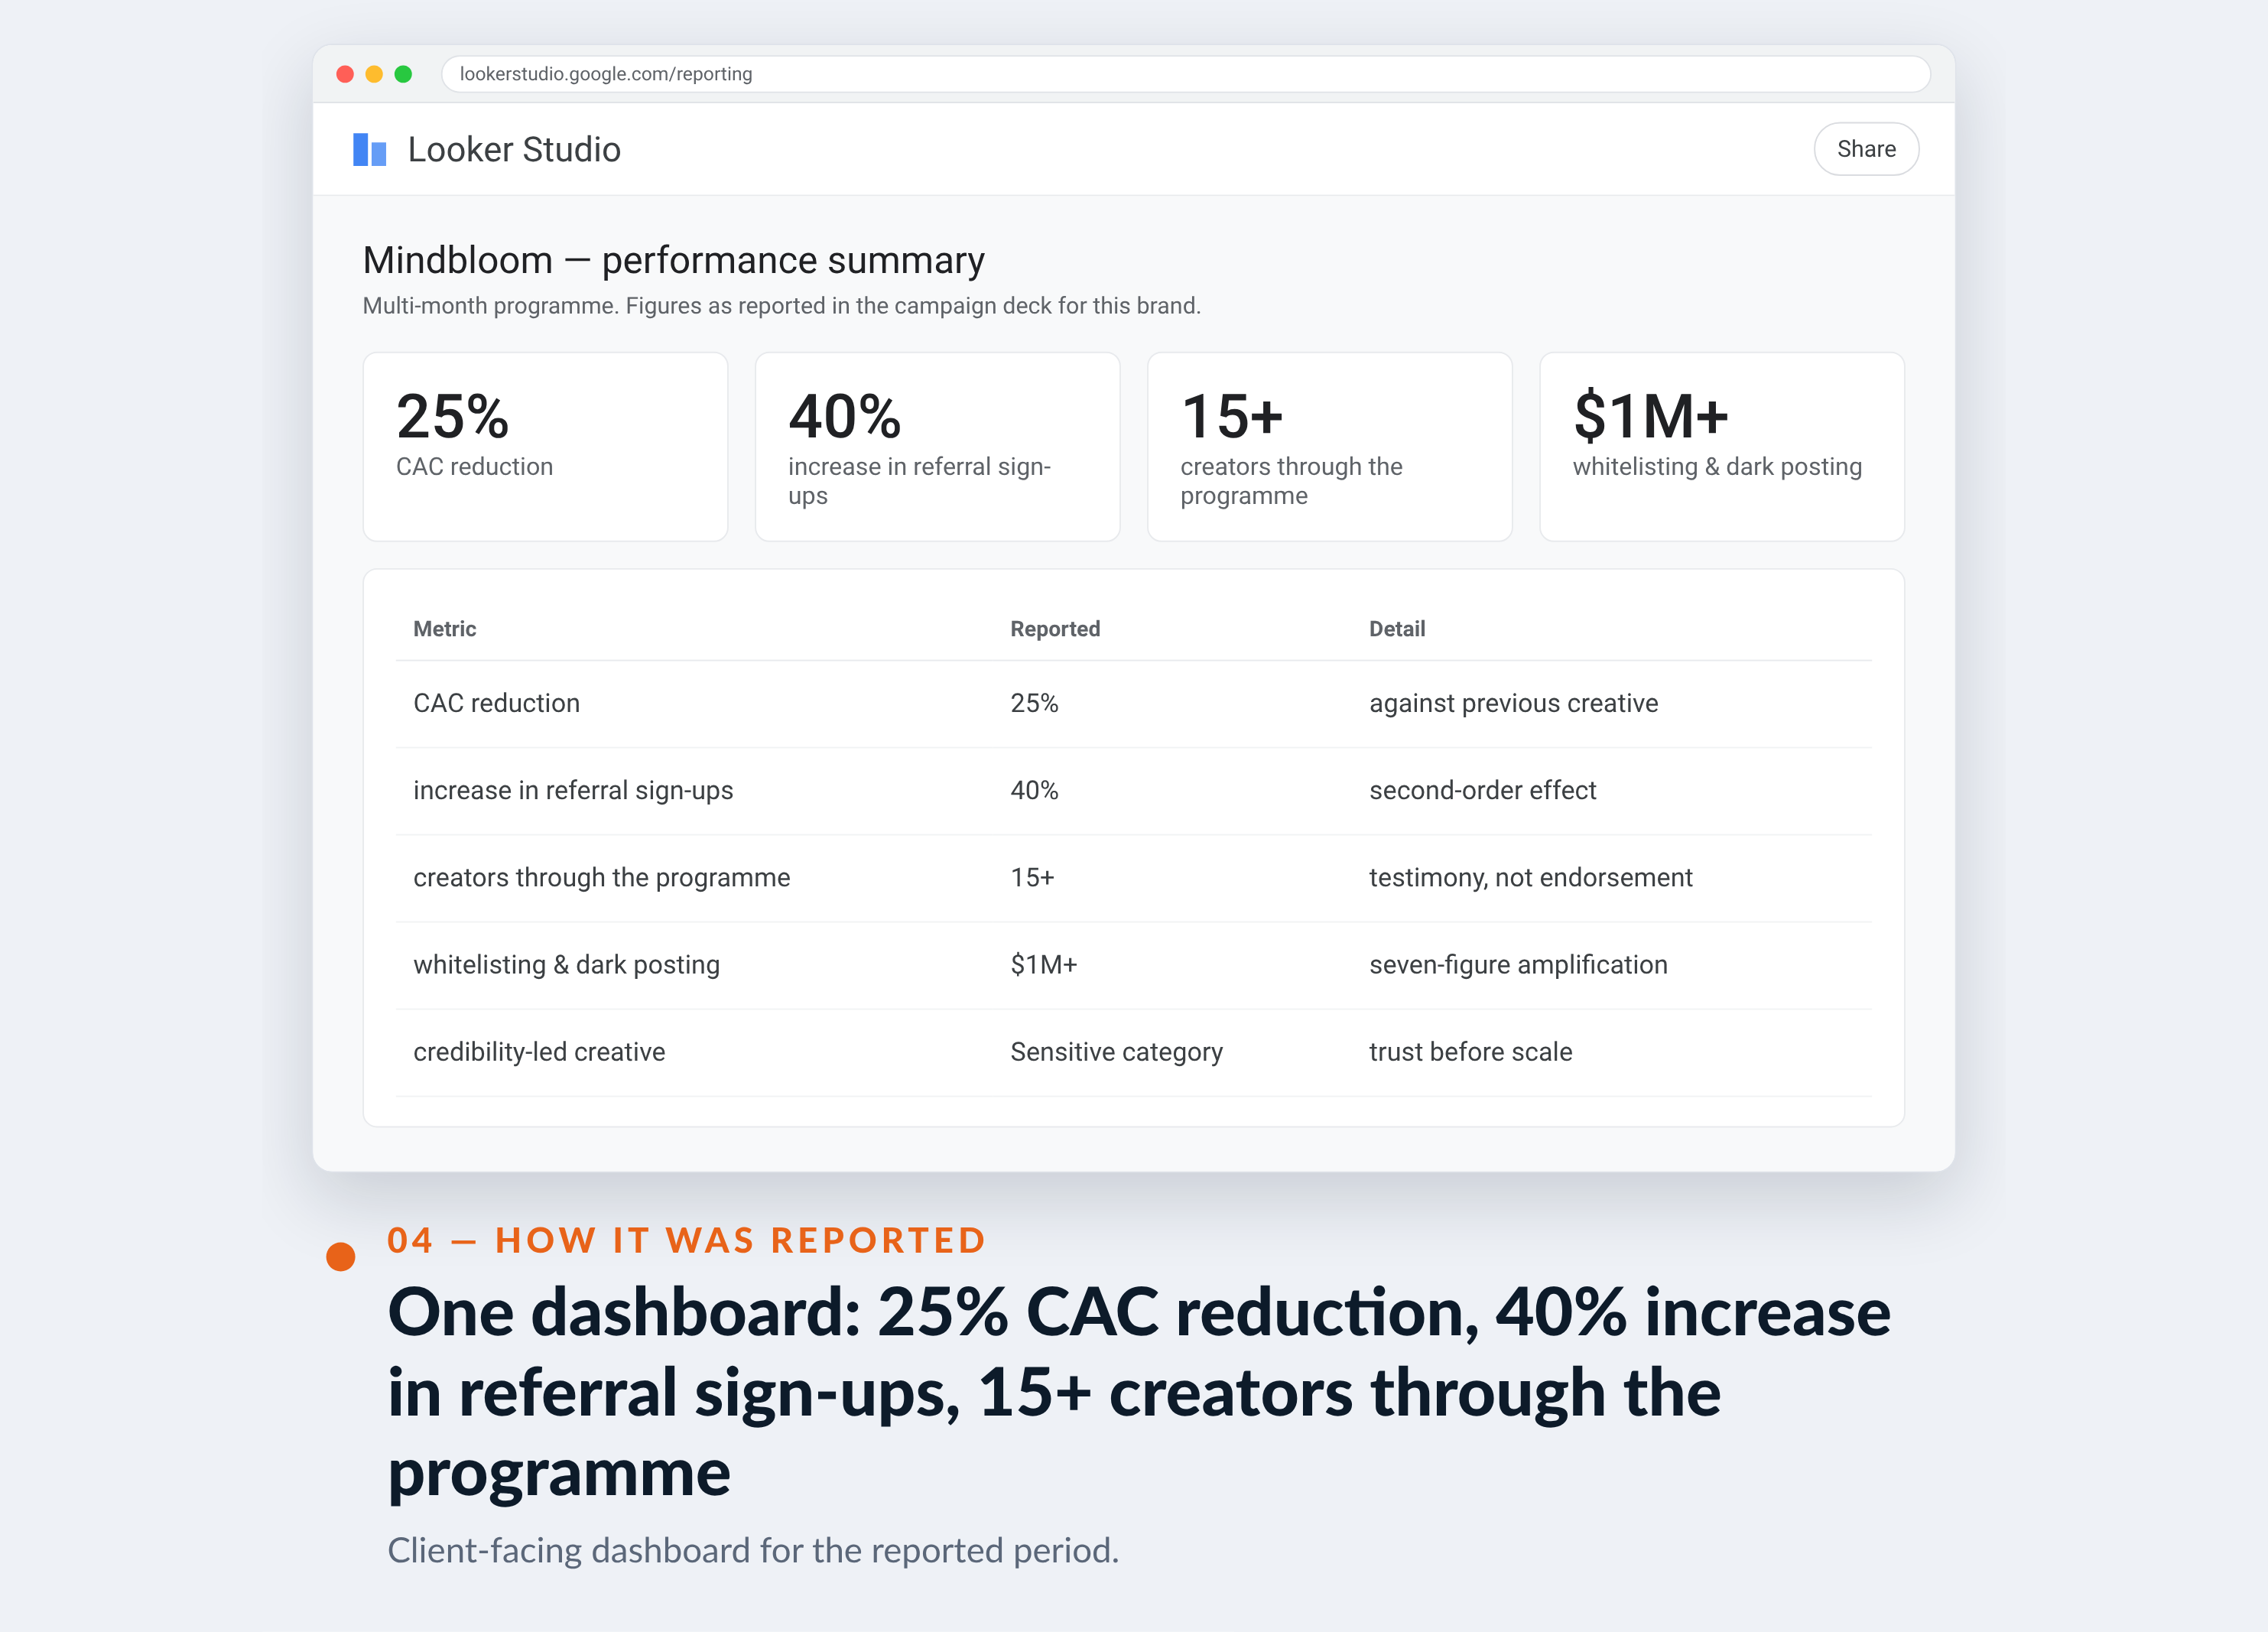Click the Sensitive category cell
Screen dimensions: 2268x1632
pyautogui.click(x=1116, y=1051)
